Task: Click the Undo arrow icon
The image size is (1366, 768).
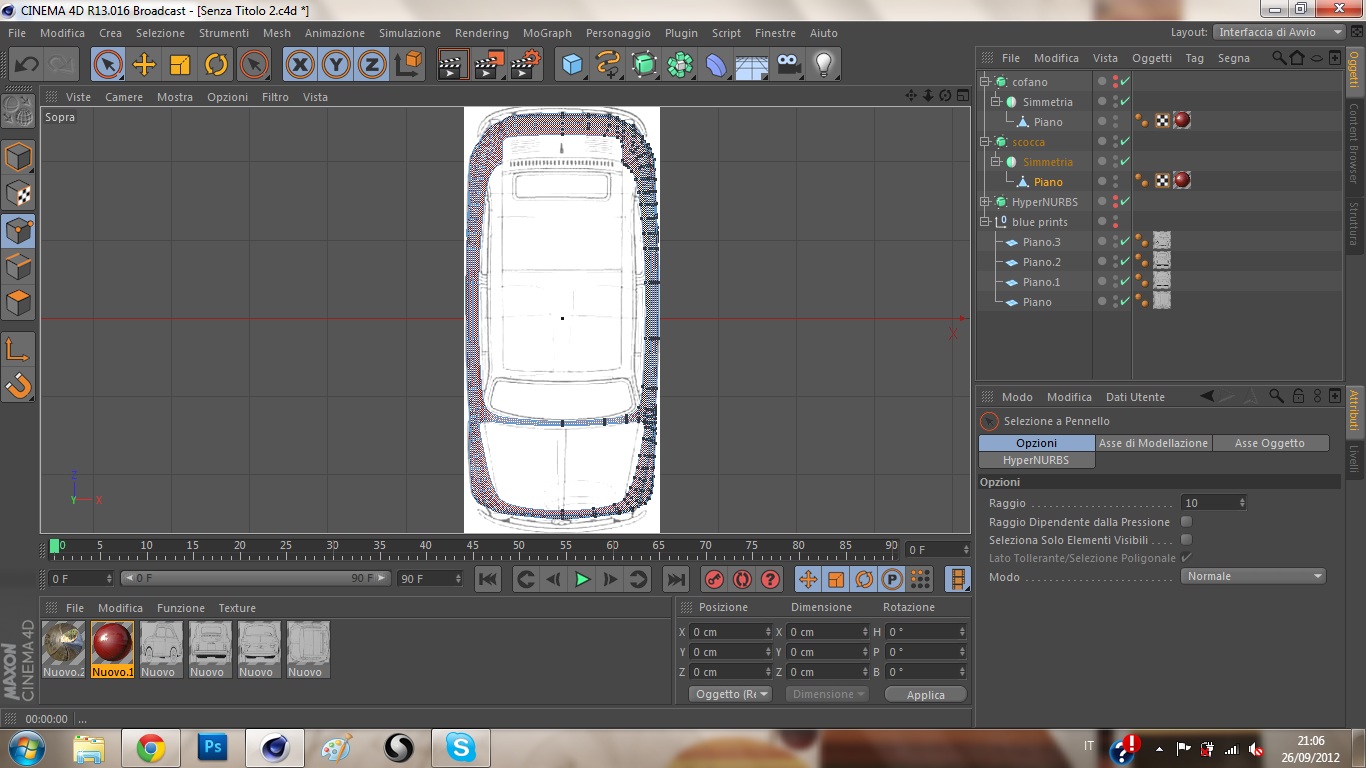Action: (26, 65)
